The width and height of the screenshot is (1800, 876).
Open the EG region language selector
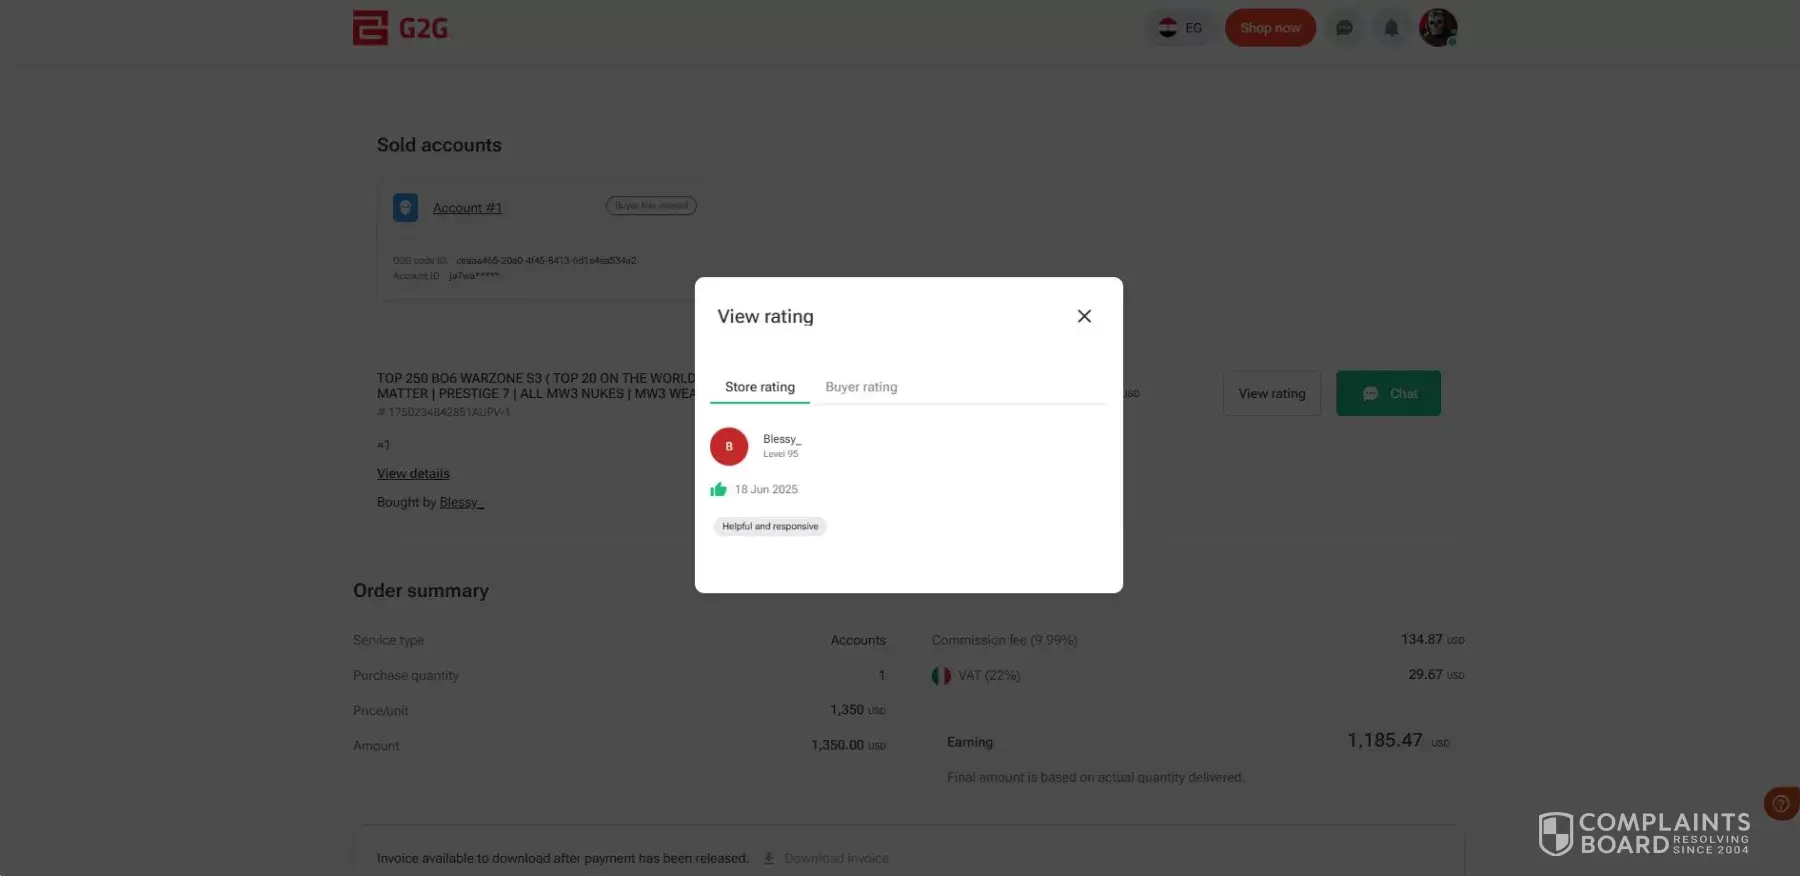pos(1180,28)
